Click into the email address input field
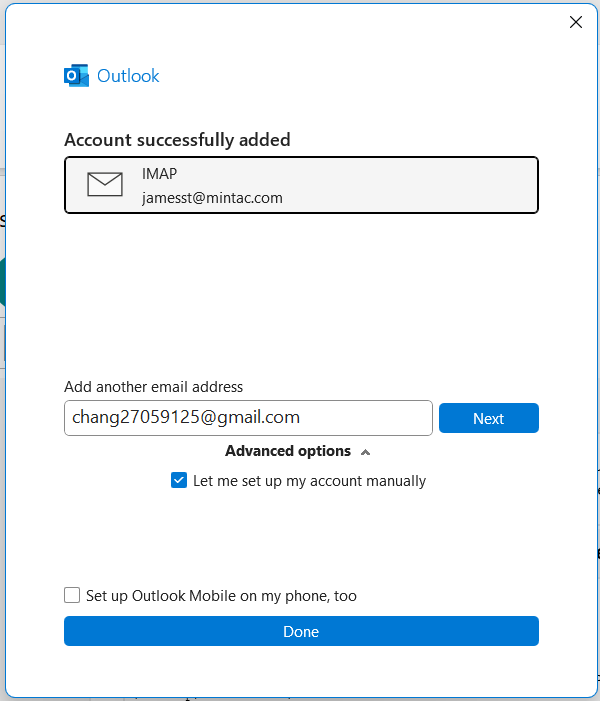This screenshot has width=600, height=701. [248, 418]
